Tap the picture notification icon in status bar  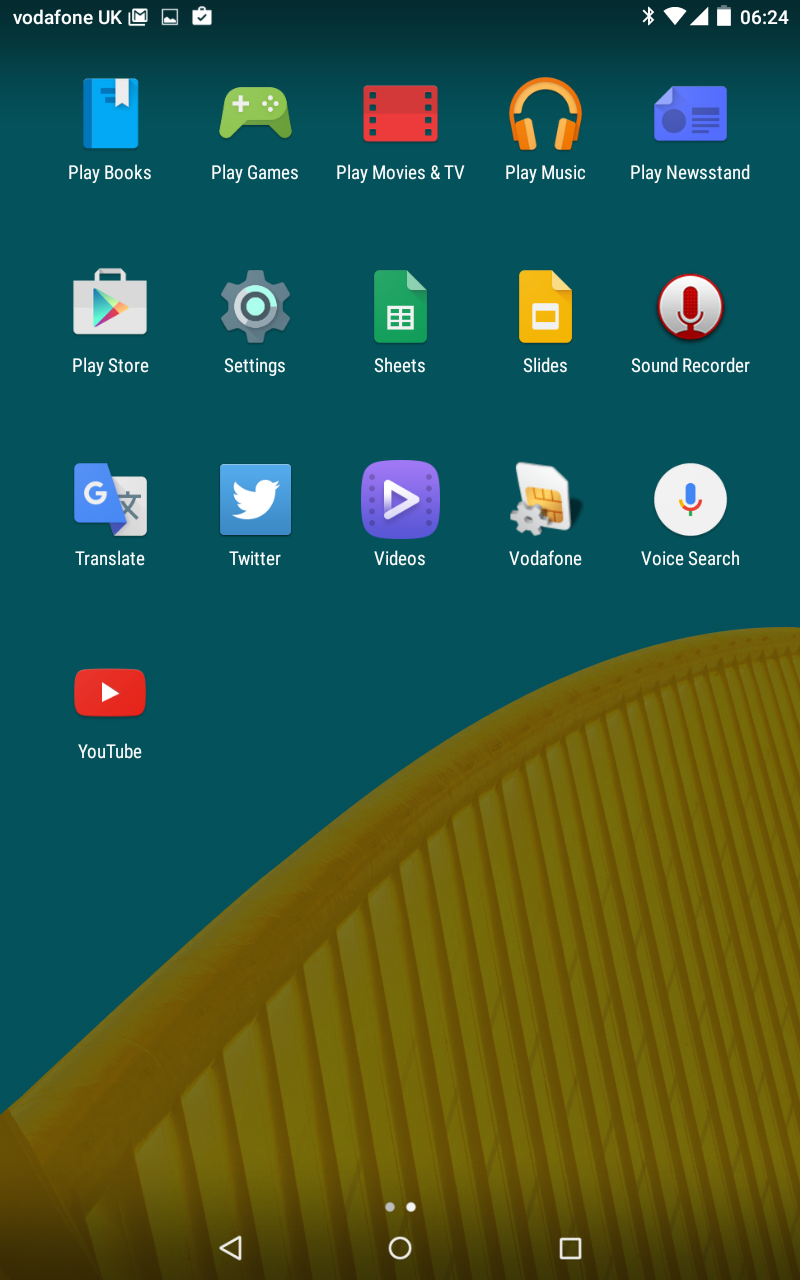point(170,17)
